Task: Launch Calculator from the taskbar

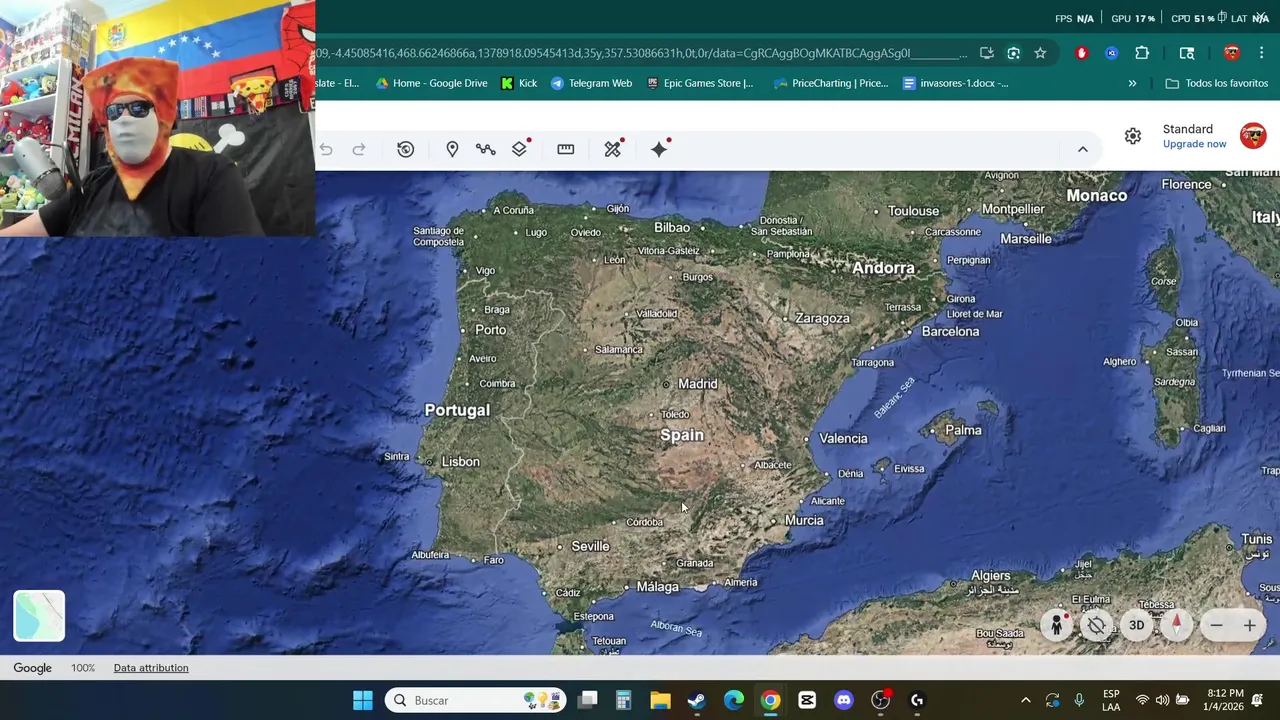Action: point(623,700)
